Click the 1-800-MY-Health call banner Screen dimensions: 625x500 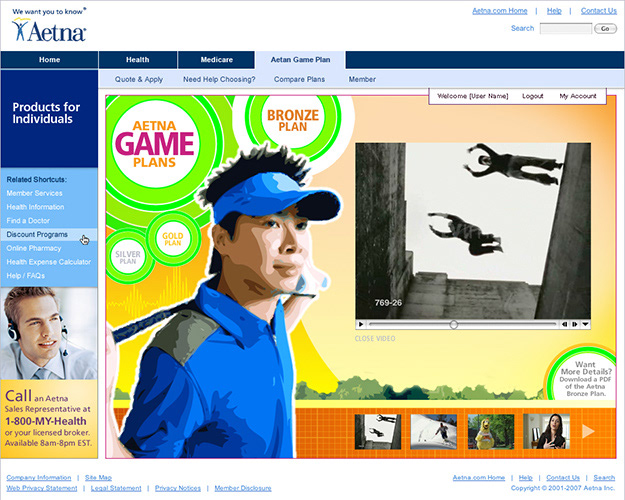(x=49, y=419)
